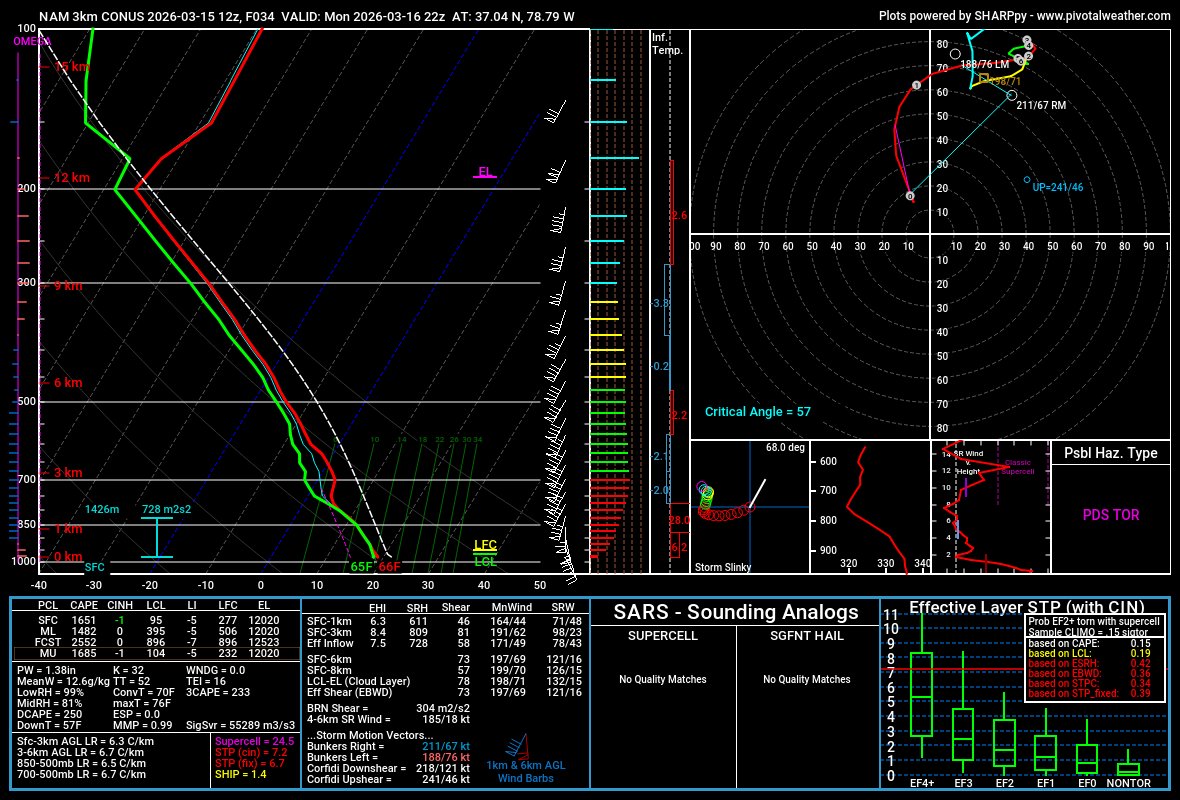
Task: Click the 'Bunkers Right = 211/67 kt' line
Action: pyautogui.click(x=388, y=746)
